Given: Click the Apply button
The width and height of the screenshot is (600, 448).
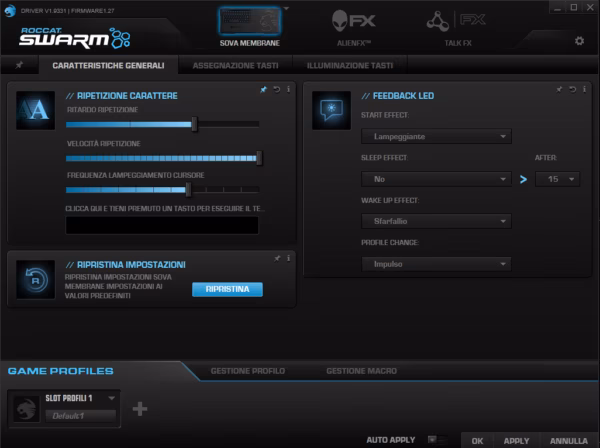Looking at the screenshot, I should click(516, 441).
